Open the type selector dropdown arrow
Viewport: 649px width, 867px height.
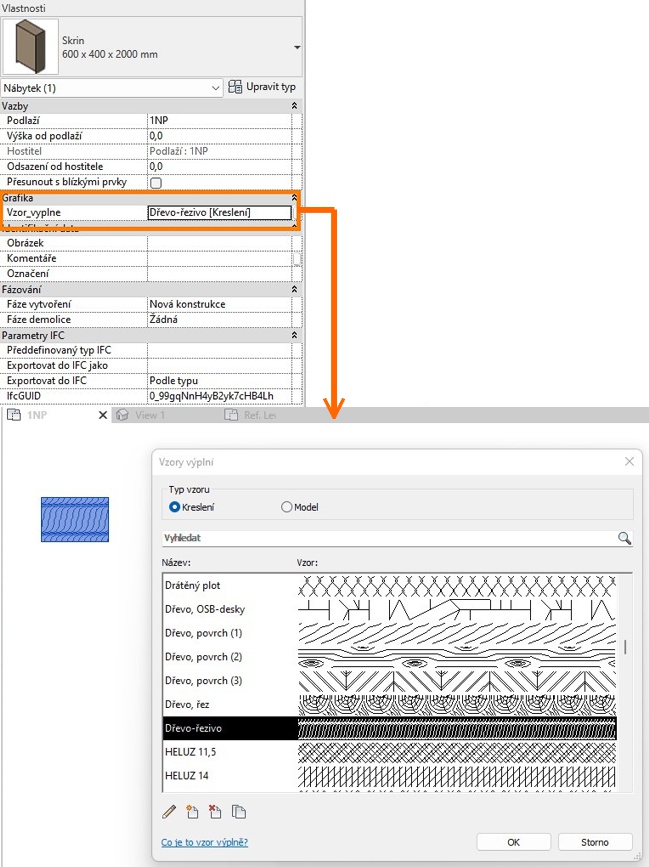(x=297, y=47)
